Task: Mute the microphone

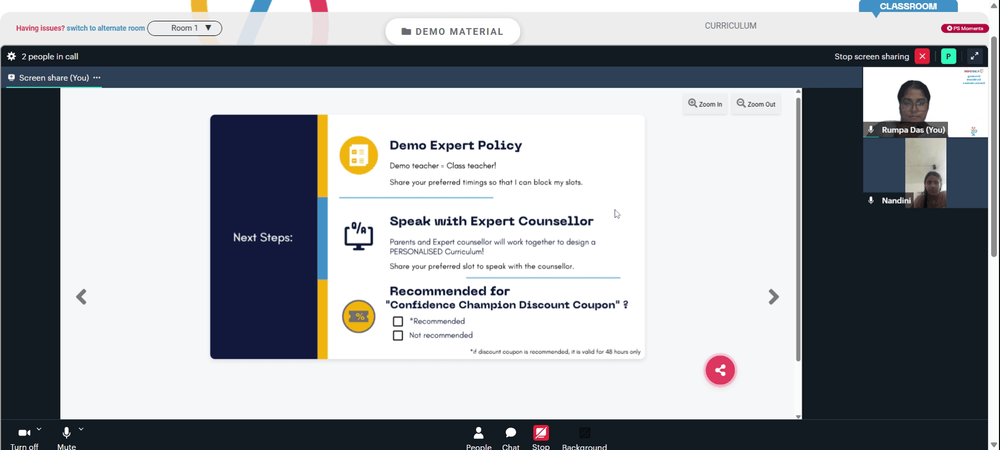Action: pyautogui.click(x=66, y=439)
